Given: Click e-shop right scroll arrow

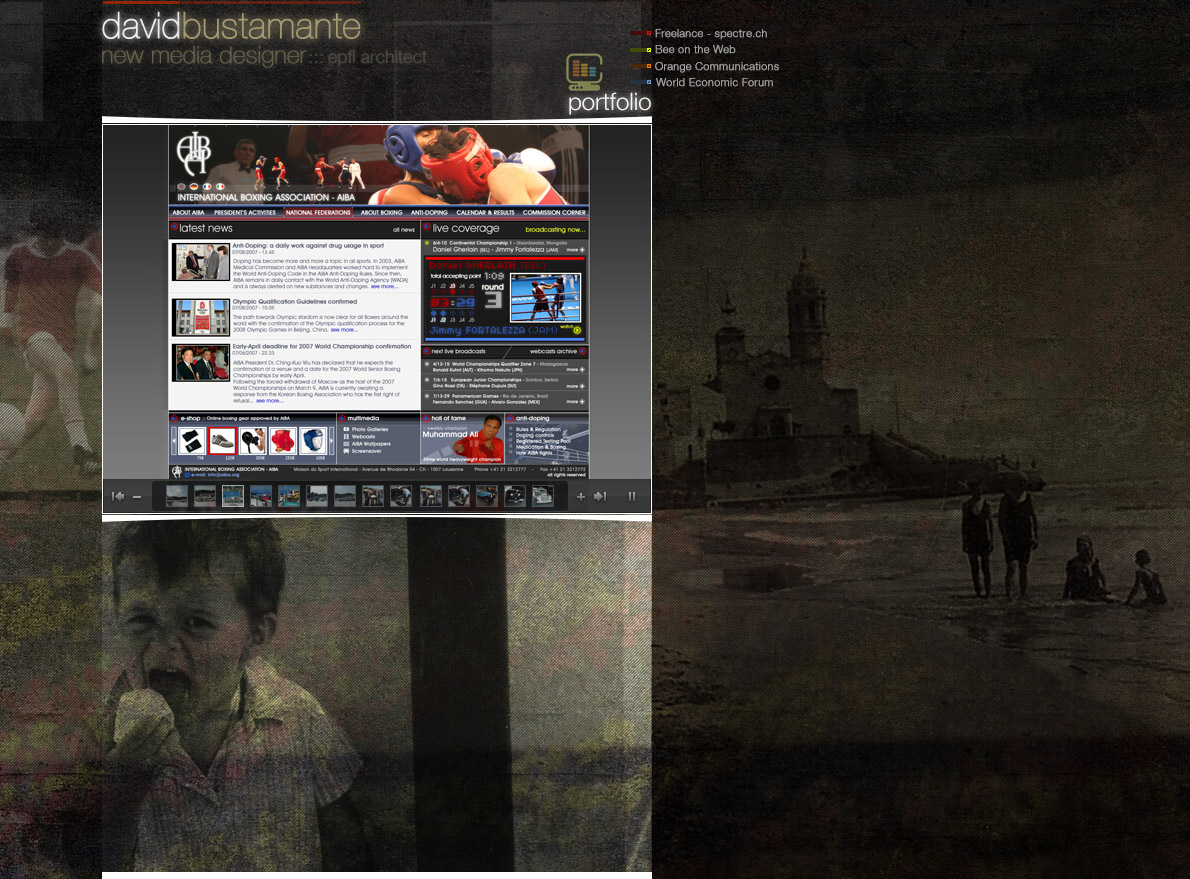Looking at the screenshot, I should [332, 441].
